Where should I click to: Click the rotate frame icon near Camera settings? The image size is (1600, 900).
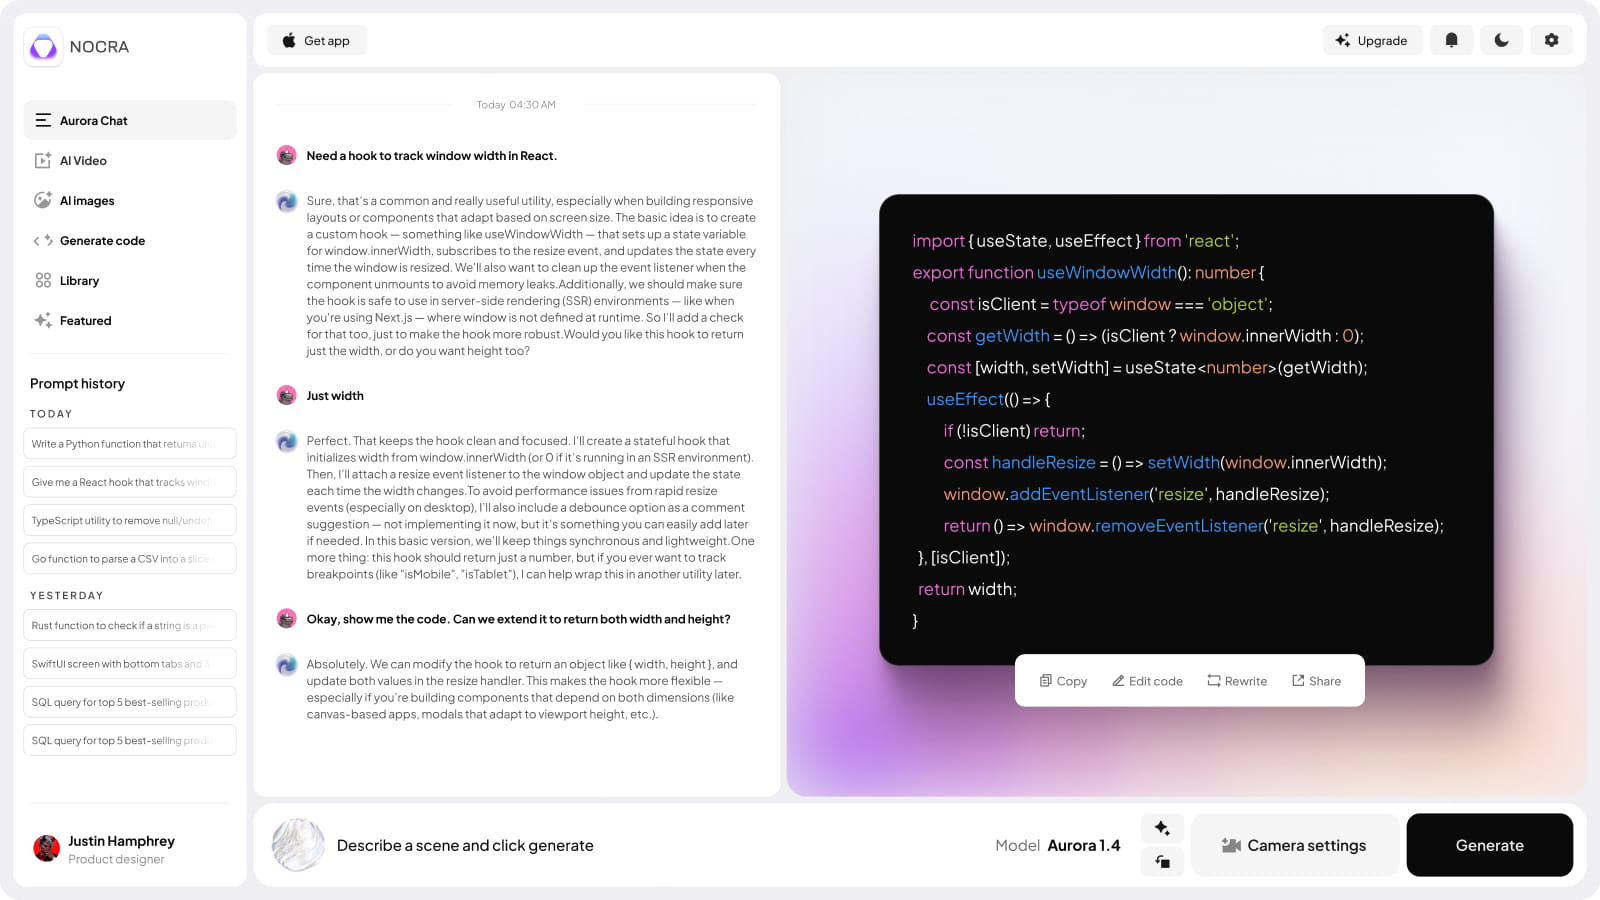(x=1162, y=861)
